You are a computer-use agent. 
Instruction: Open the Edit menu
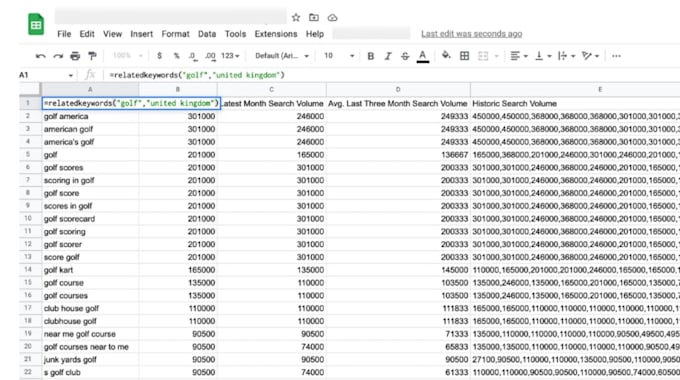(87, 34)
